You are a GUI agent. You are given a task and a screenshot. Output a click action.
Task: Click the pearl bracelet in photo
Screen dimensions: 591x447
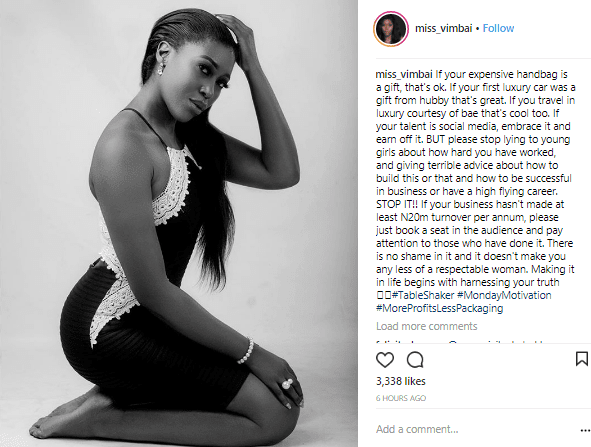[x=245, y=351]
